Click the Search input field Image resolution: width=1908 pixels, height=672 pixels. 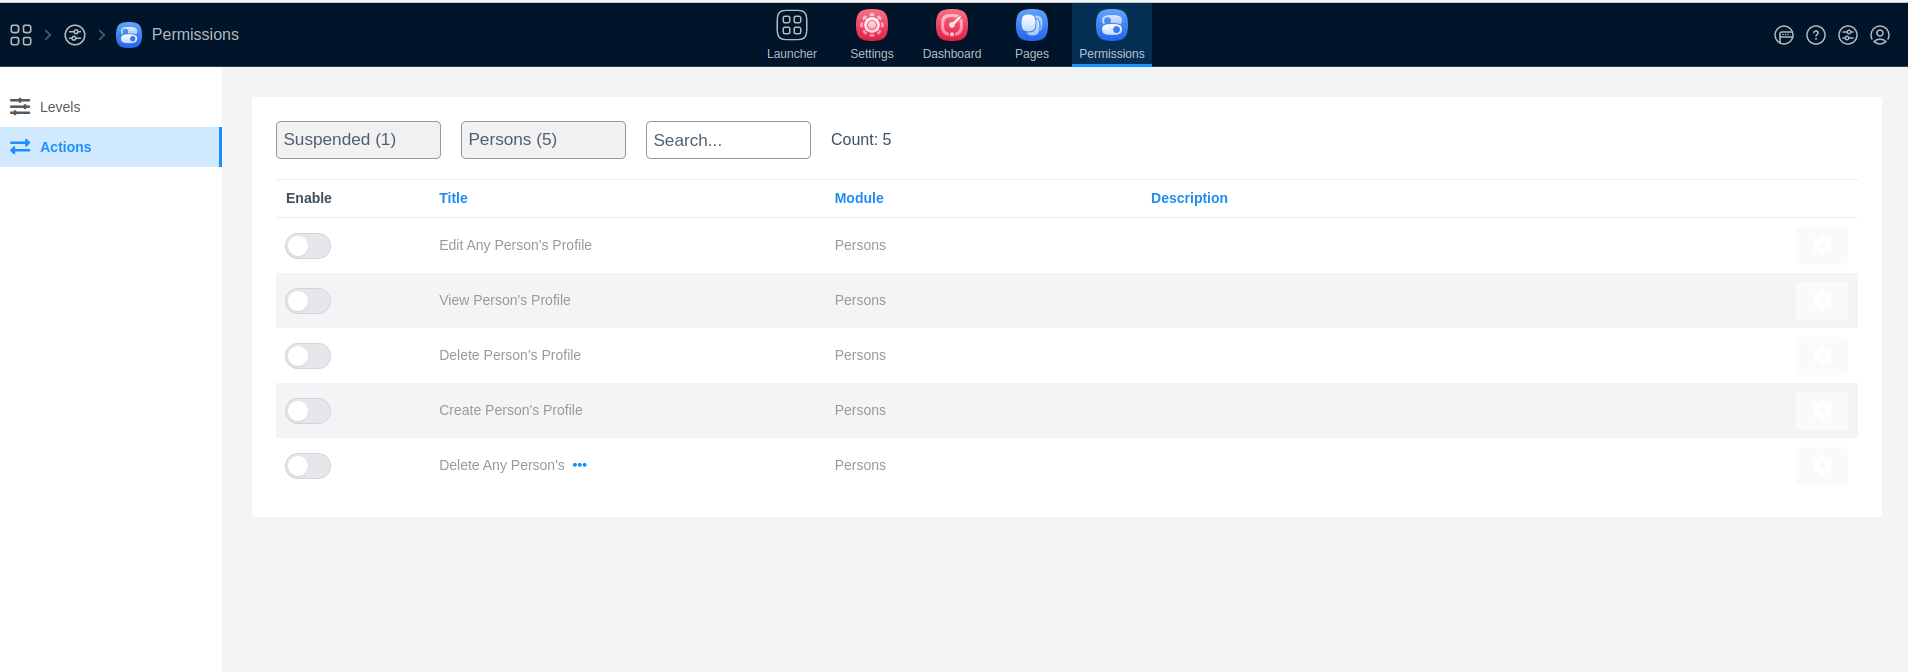pyautogui.click(x=728, y=140)
